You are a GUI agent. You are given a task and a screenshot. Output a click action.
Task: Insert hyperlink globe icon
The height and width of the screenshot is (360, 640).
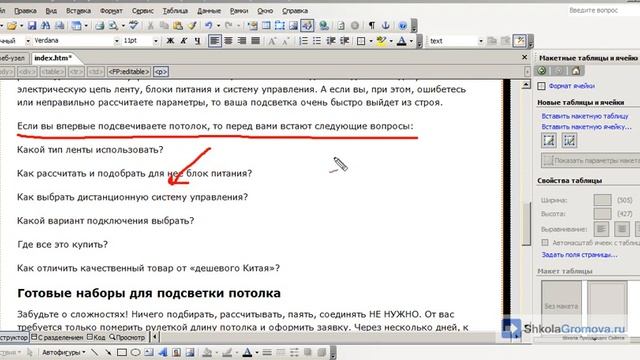[x=324, y=26]
